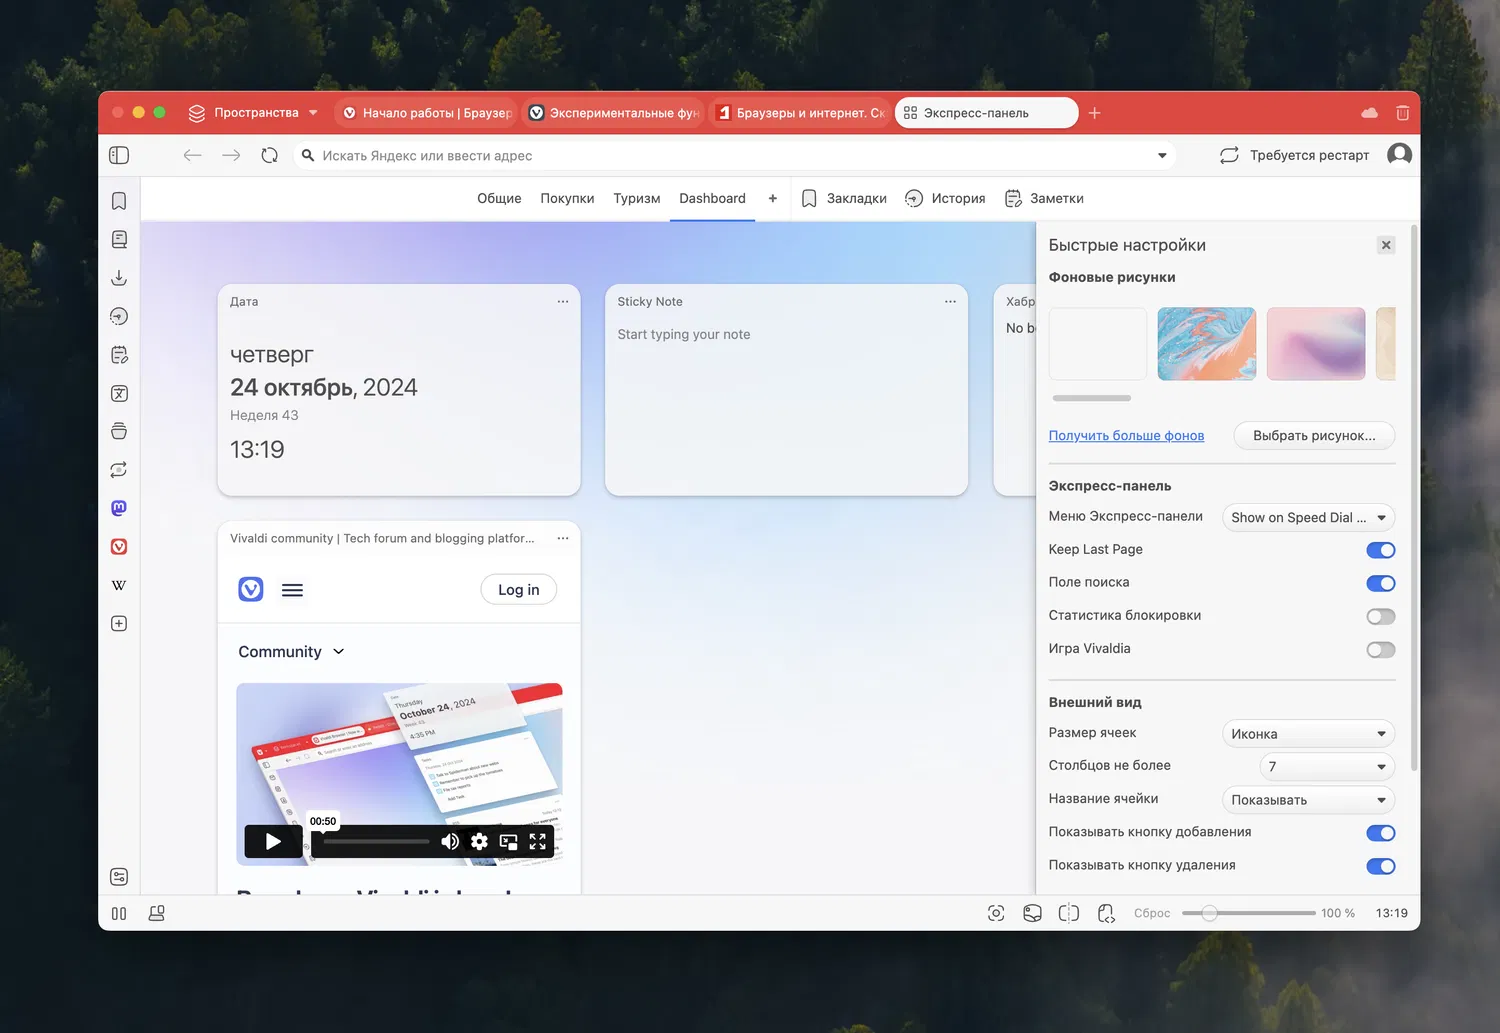This screenshot has height=1033, width=1500.
Task: Expand address bar dropdown arrow
Action: point(1162,155)
